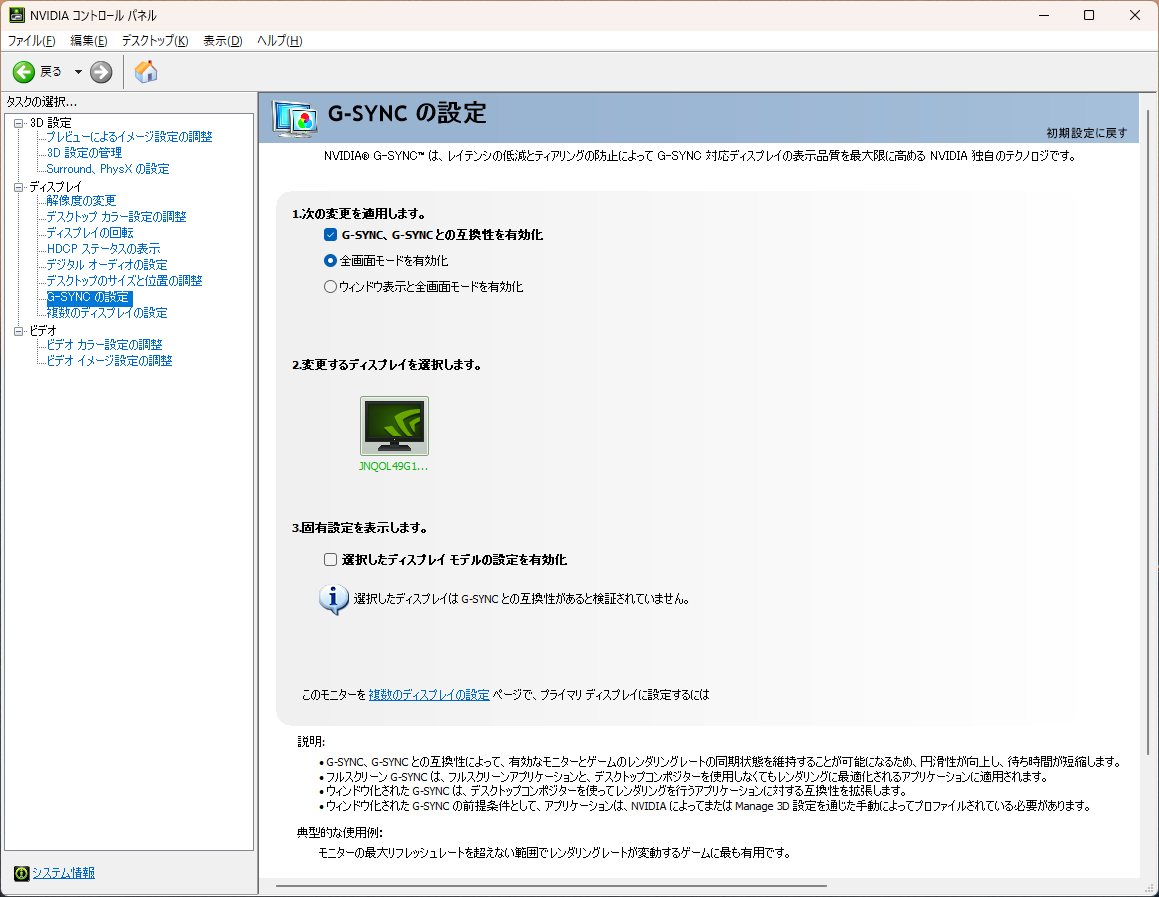Open the 複数のディスプレイの設定 hyperlink in panel
1159x897 pixels.
[x=429, y=695]
